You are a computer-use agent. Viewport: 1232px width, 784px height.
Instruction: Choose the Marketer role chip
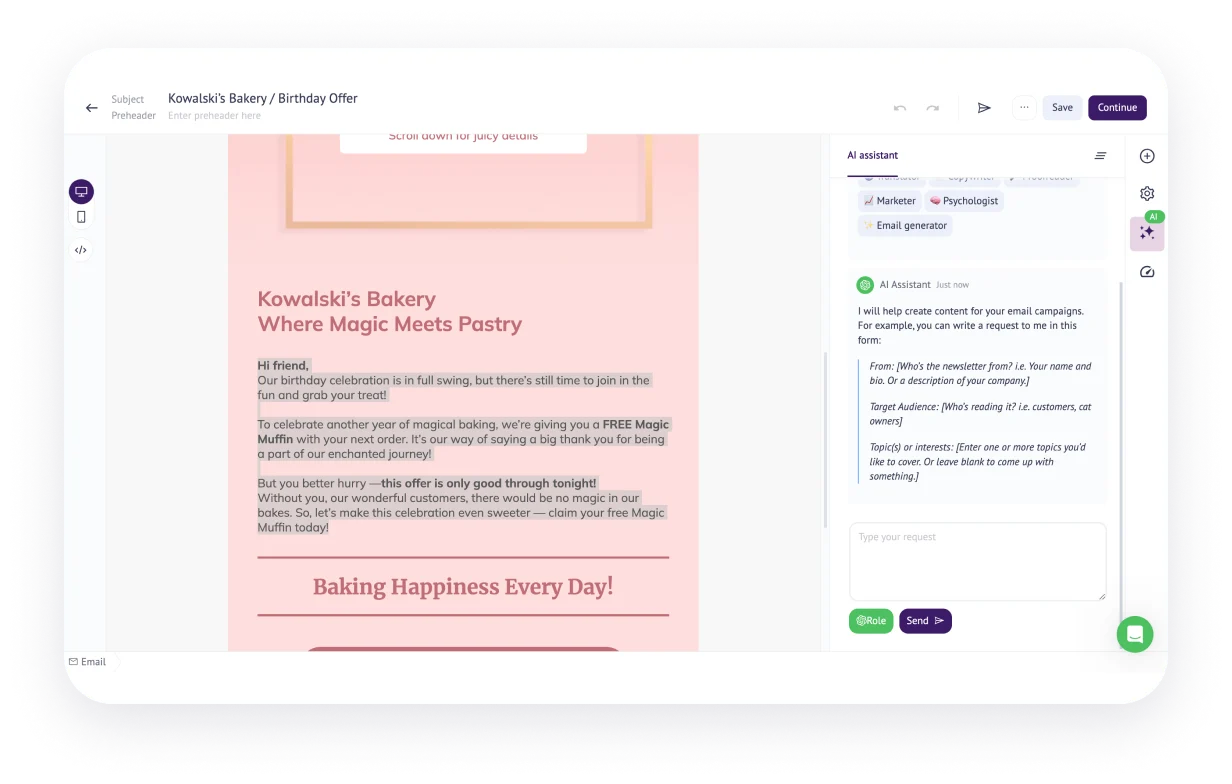click(889, 201)
